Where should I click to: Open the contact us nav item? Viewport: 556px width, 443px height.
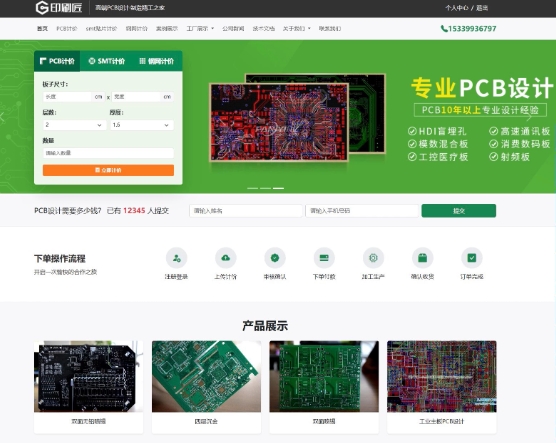coord(330,29)
